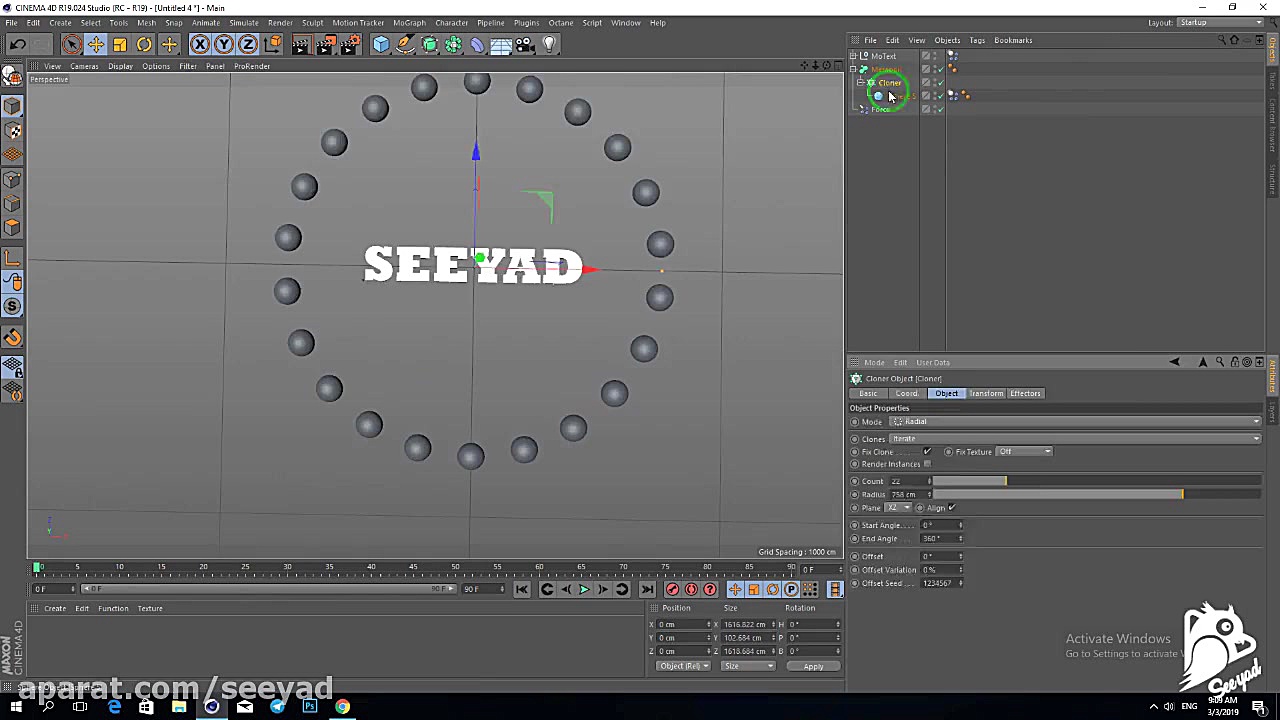
Task: Adjust the Radius slider bar
Action: pyautogui.click(x=1060, y=495)
